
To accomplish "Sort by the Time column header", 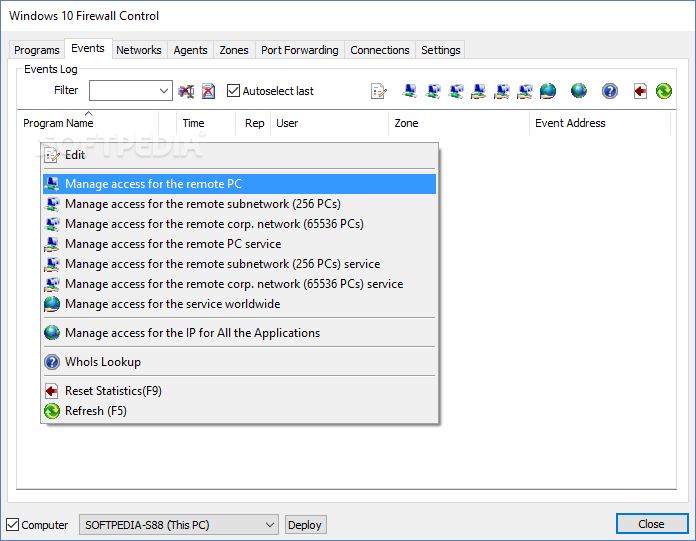I will click(x=206, y=123).
